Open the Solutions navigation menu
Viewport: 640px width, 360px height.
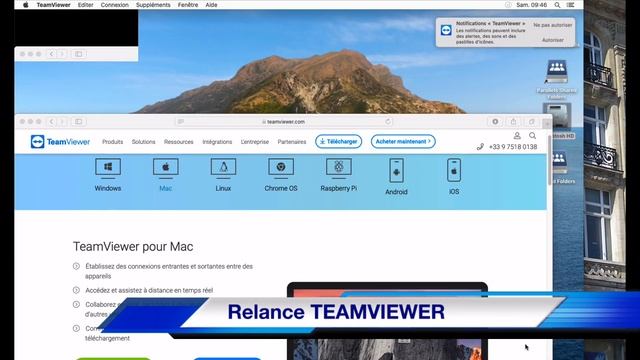click(x=143, y=142)
